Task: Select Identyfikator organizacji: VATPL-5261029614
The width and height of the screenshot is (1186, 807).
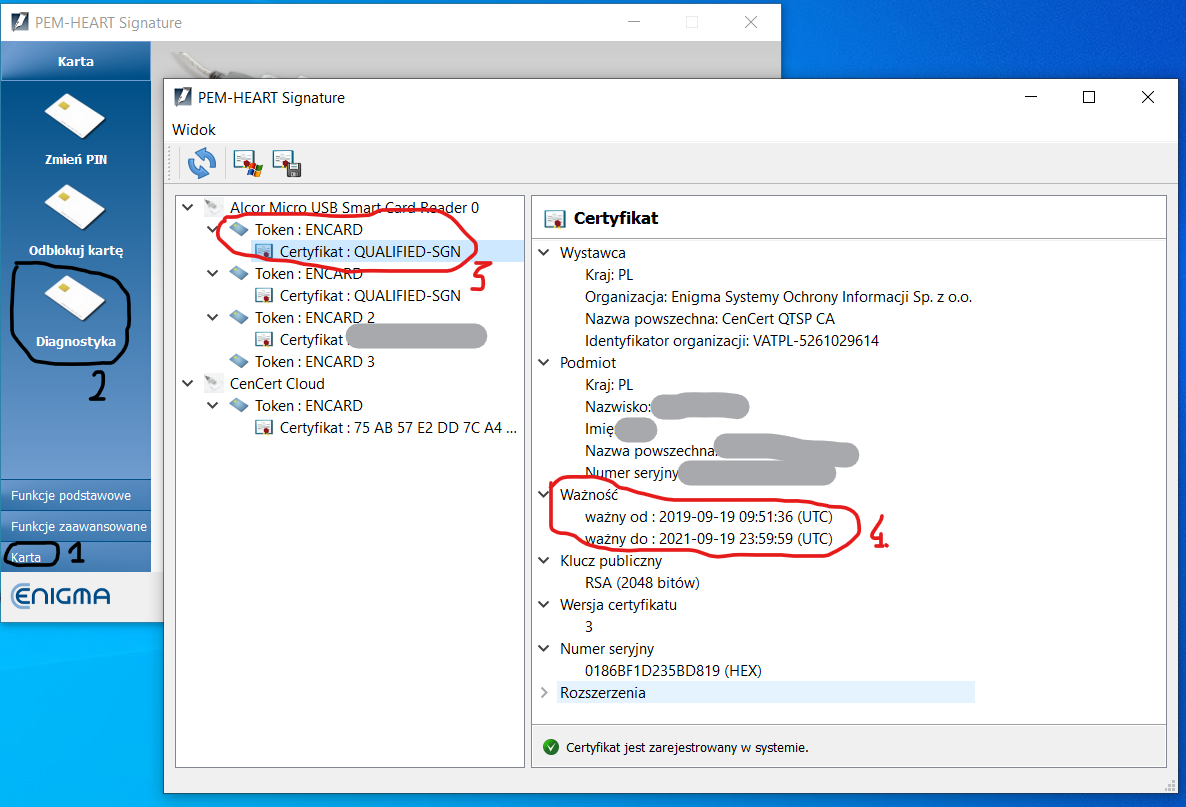Action: [731, 340]
